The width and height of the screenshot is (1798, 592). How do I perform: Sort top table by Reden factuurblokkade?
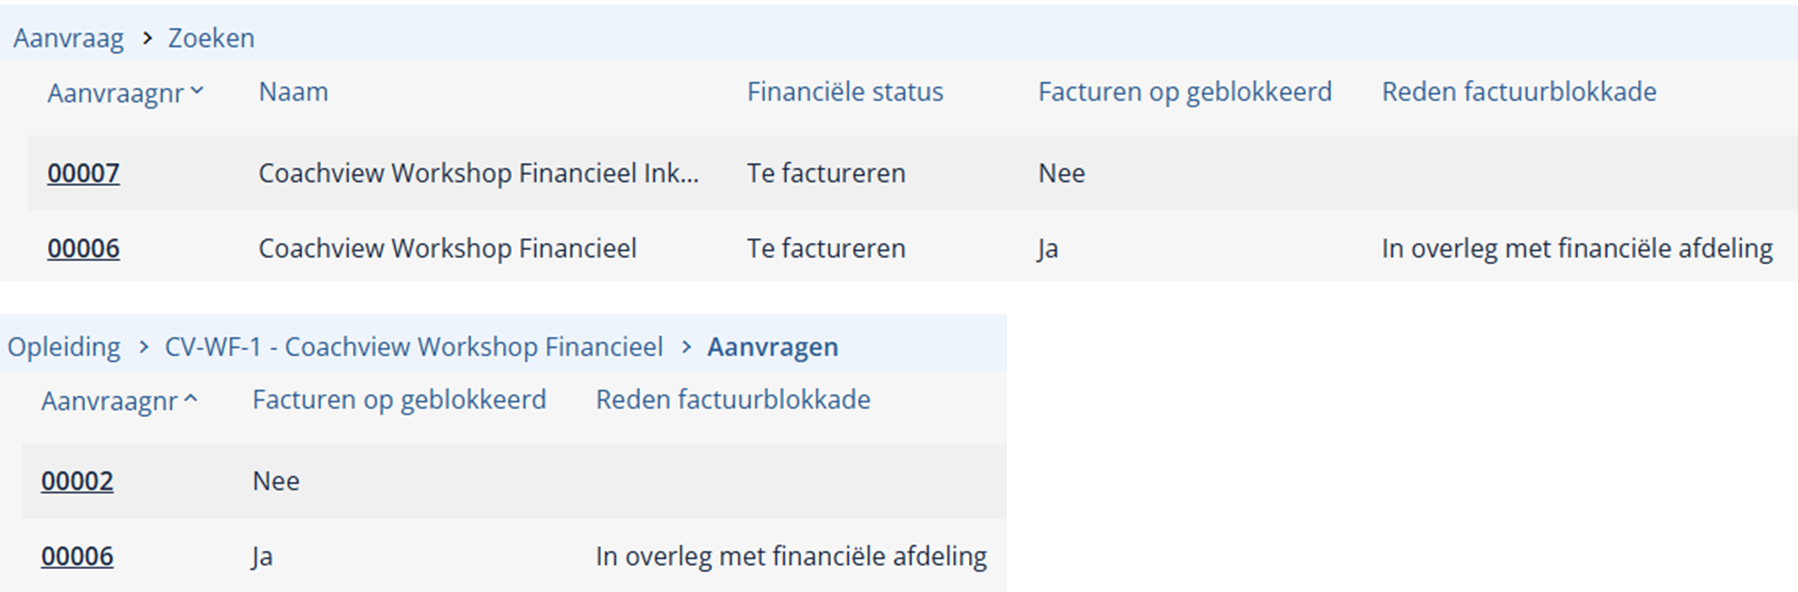(1519, 92)
